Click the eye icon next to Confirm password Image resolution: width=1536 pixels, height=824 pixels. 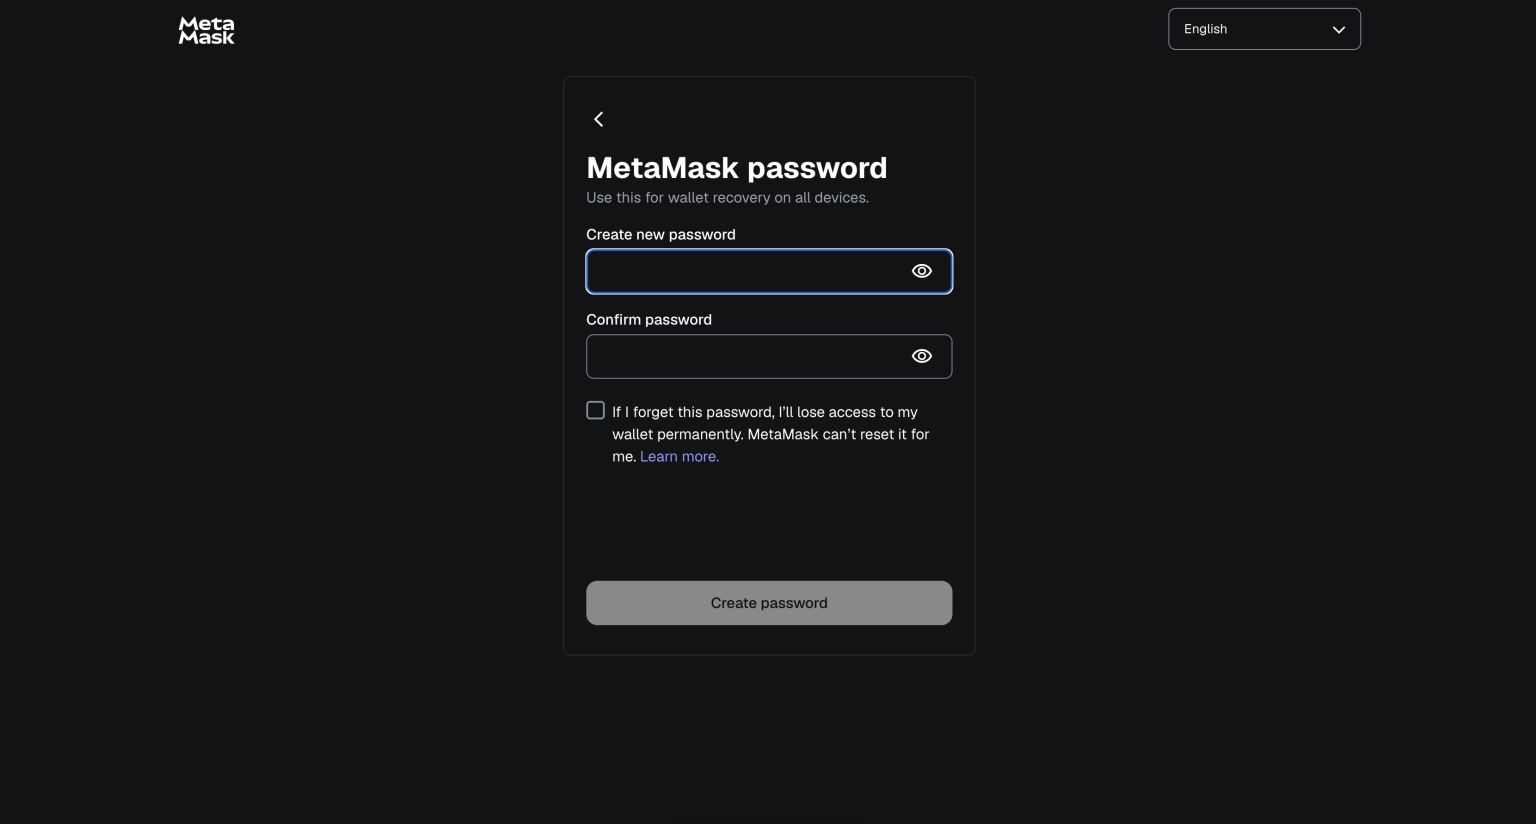921,356
